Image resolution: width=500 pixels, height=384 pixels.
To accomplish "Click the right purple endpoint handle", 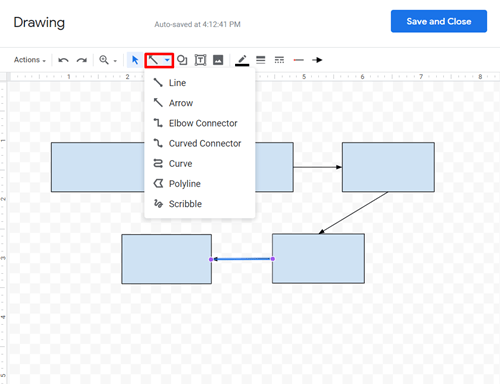I will [x=273, y=259].
